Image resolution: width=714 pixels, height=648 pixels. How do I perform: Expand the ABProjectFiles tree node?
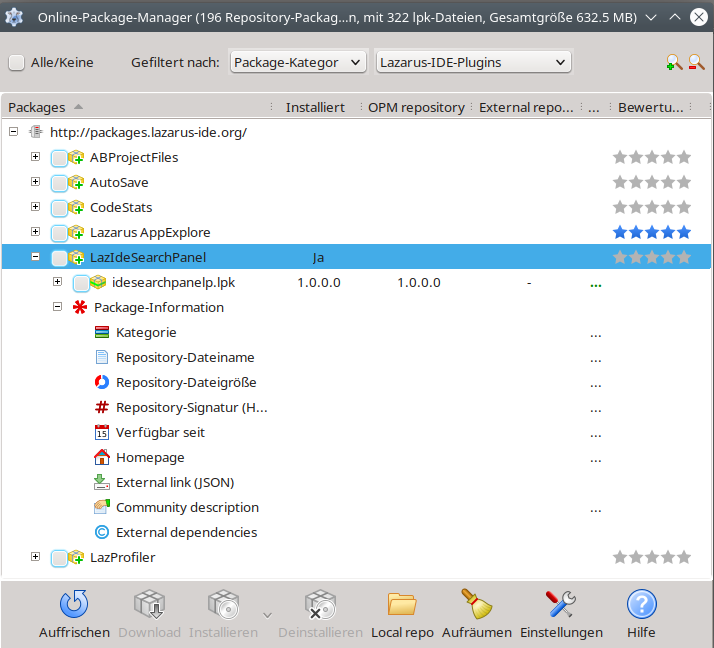[36, 157]
